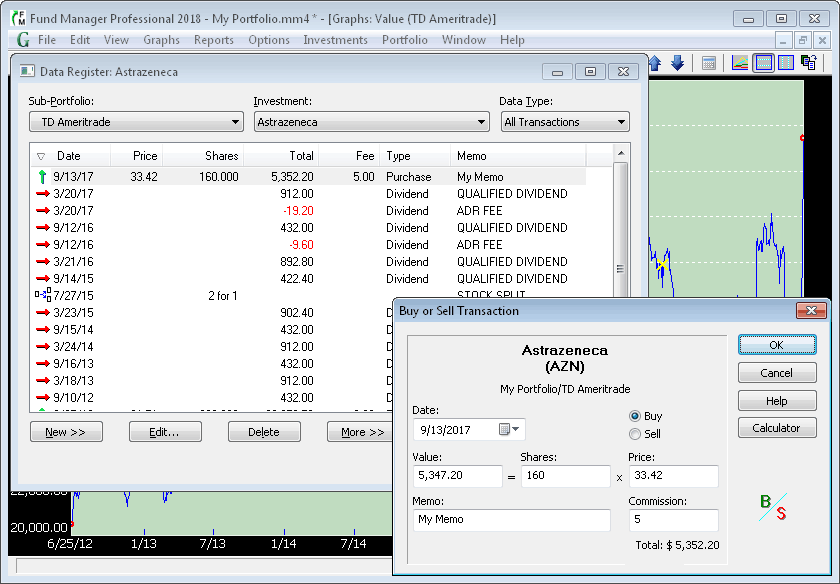The height and width of the screenshot is (584, 840).
Task: Open the Graphs menu
Action: pos(161,40)
